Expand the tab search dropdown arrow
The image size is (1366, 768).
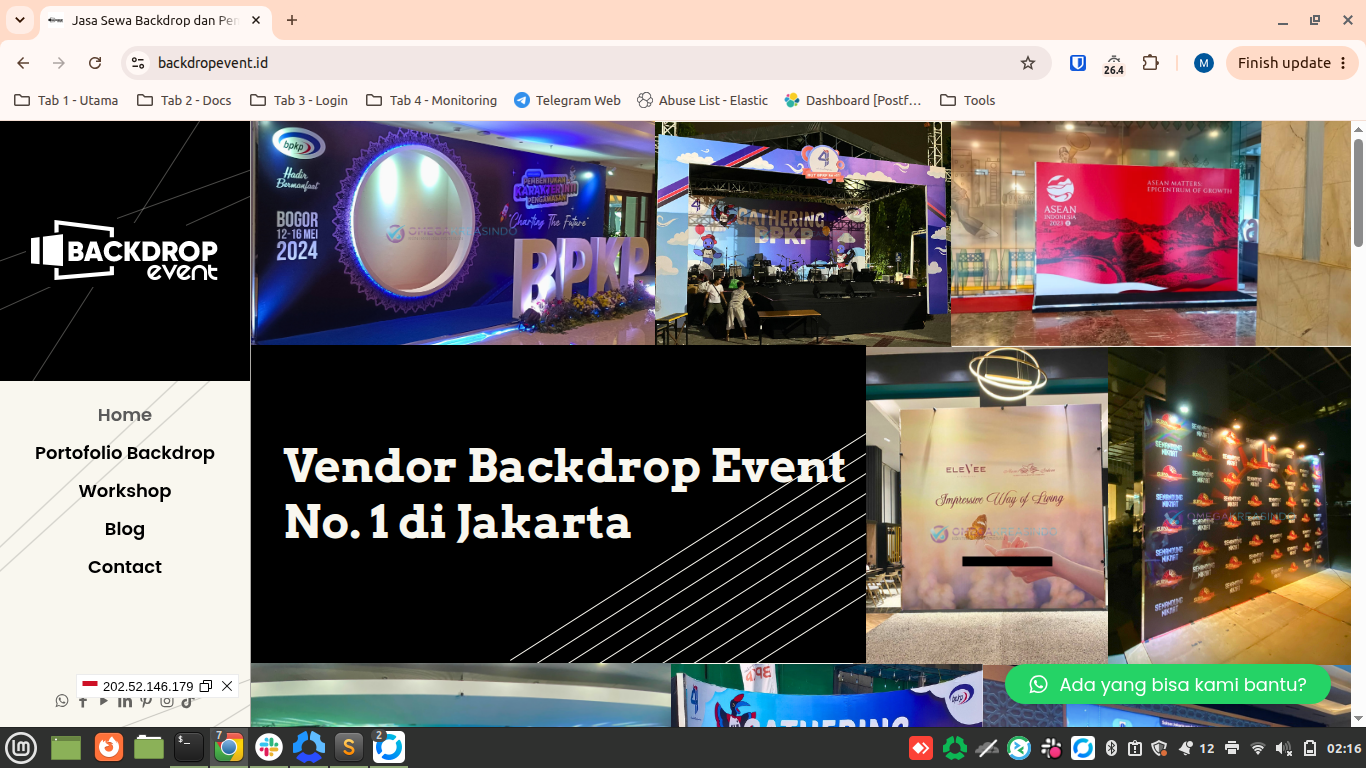20,20
